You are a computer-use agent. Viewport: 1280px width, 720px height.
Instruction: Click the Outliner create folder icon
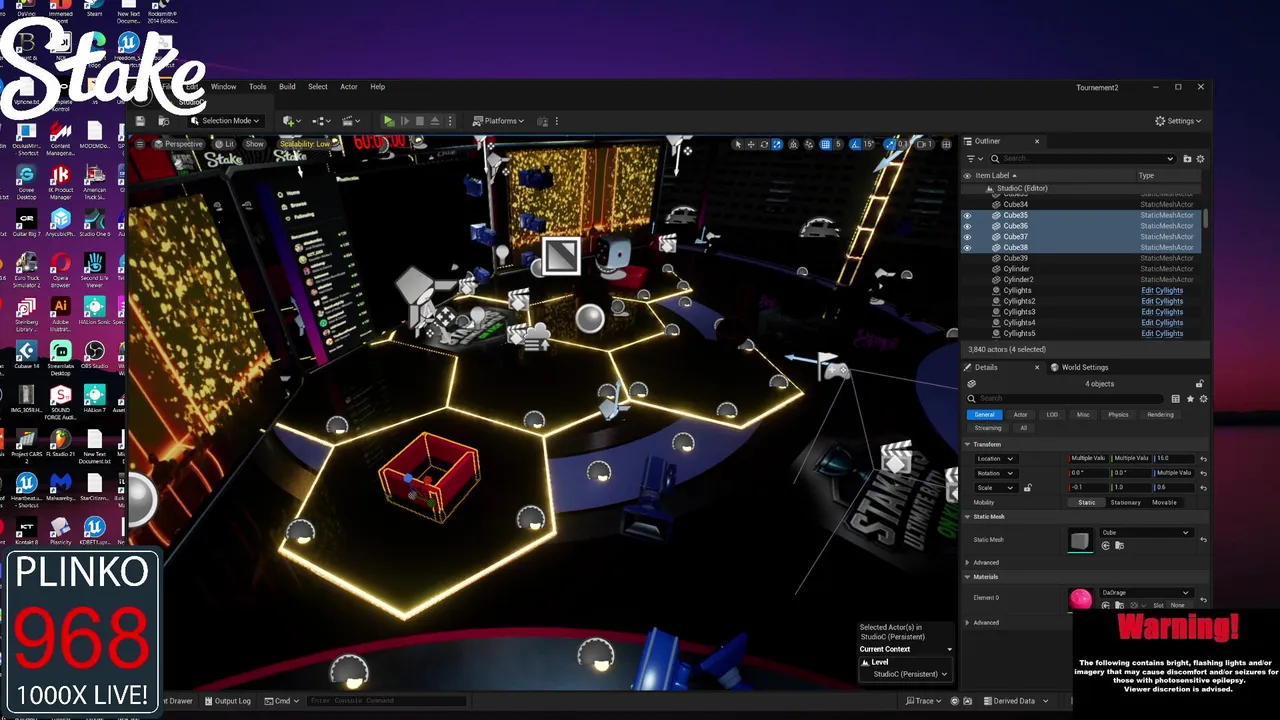click(x=1187, y=159)
